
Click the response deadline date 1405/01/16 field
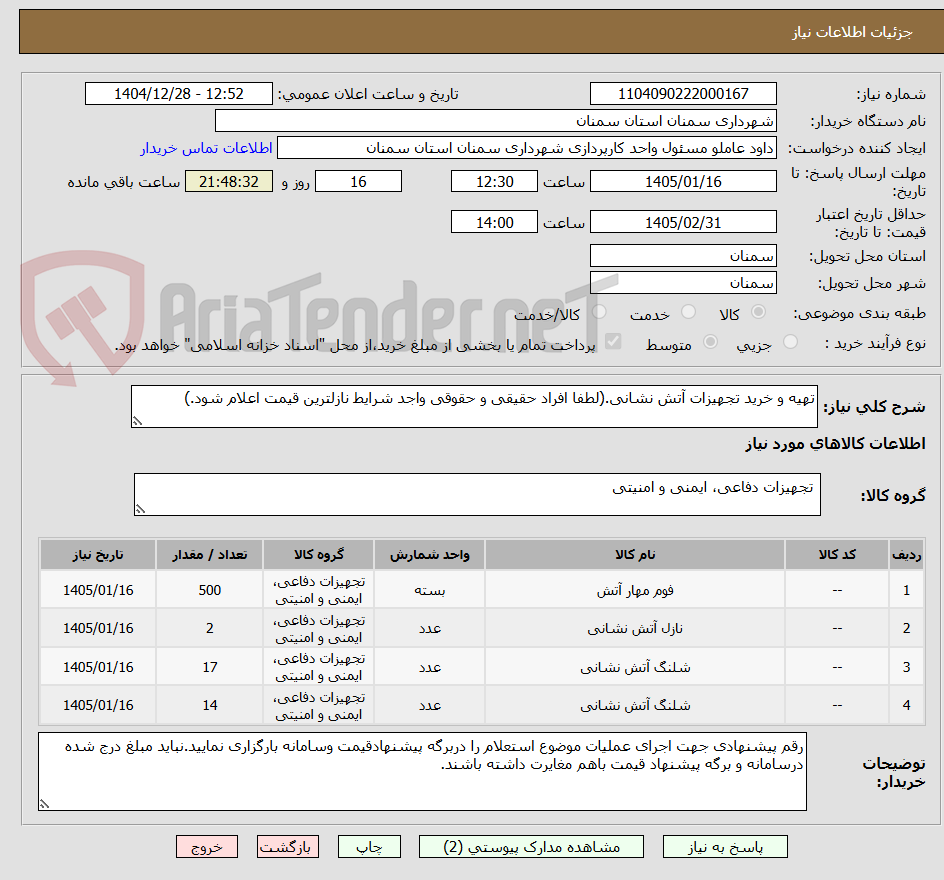click(x=683, y=181)
